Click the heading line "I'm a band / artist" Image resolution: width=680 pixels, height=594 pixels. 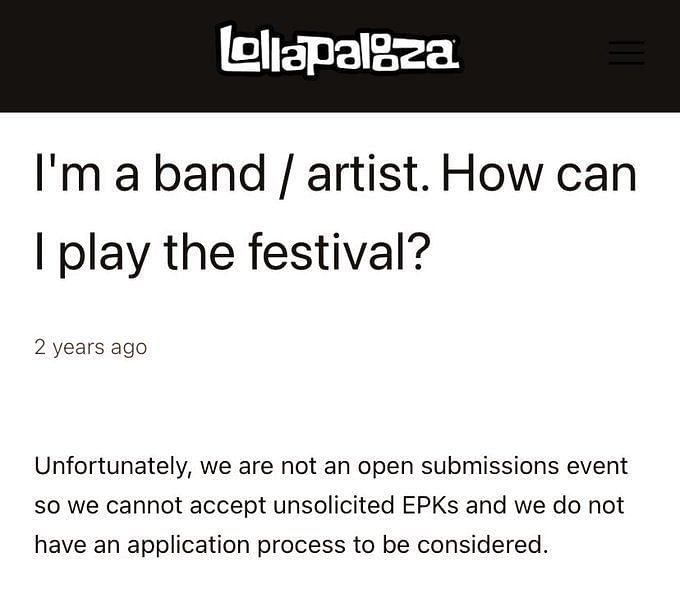pos(232,174)
